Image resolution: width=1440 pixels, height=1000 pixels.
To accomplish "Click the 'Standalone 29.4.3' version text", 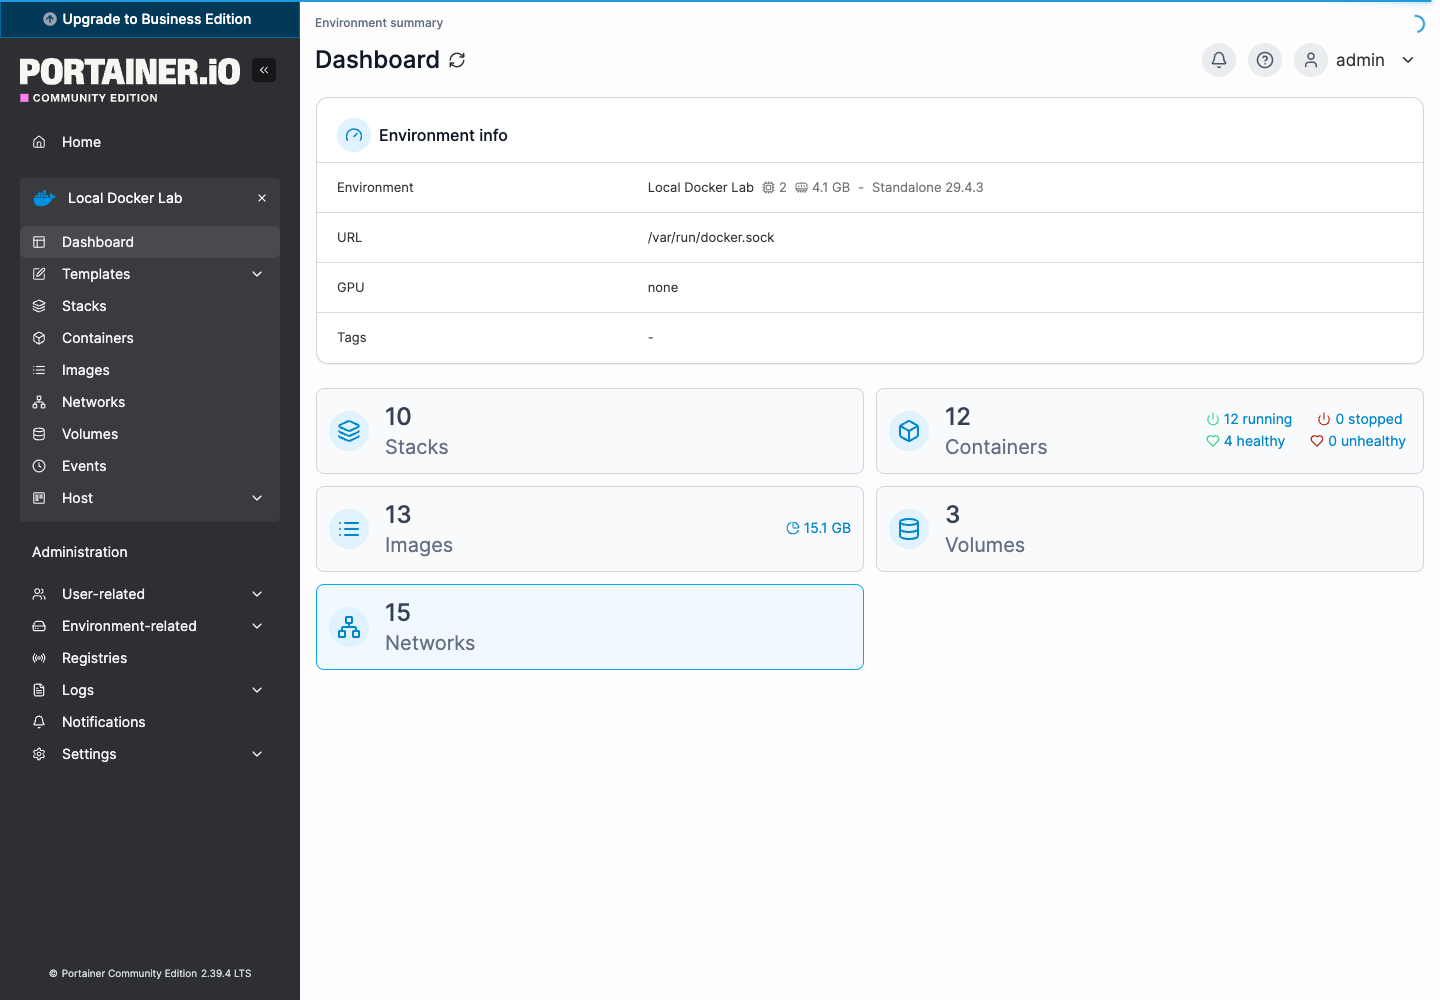I will pyautogui.click(x=928, y=187).
